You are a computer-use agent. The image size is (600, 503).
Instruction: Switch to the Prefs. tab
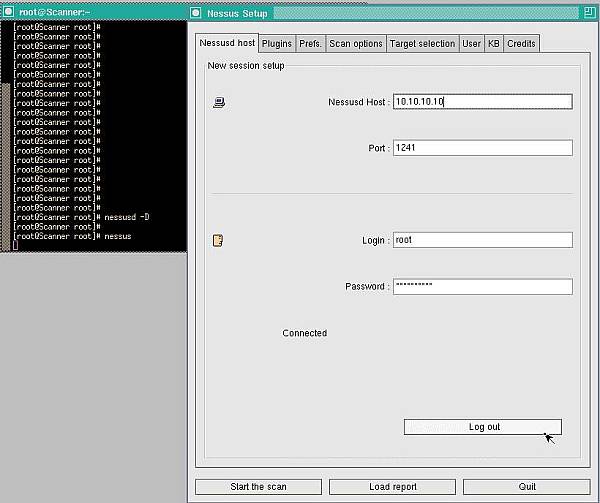[310, 44]
